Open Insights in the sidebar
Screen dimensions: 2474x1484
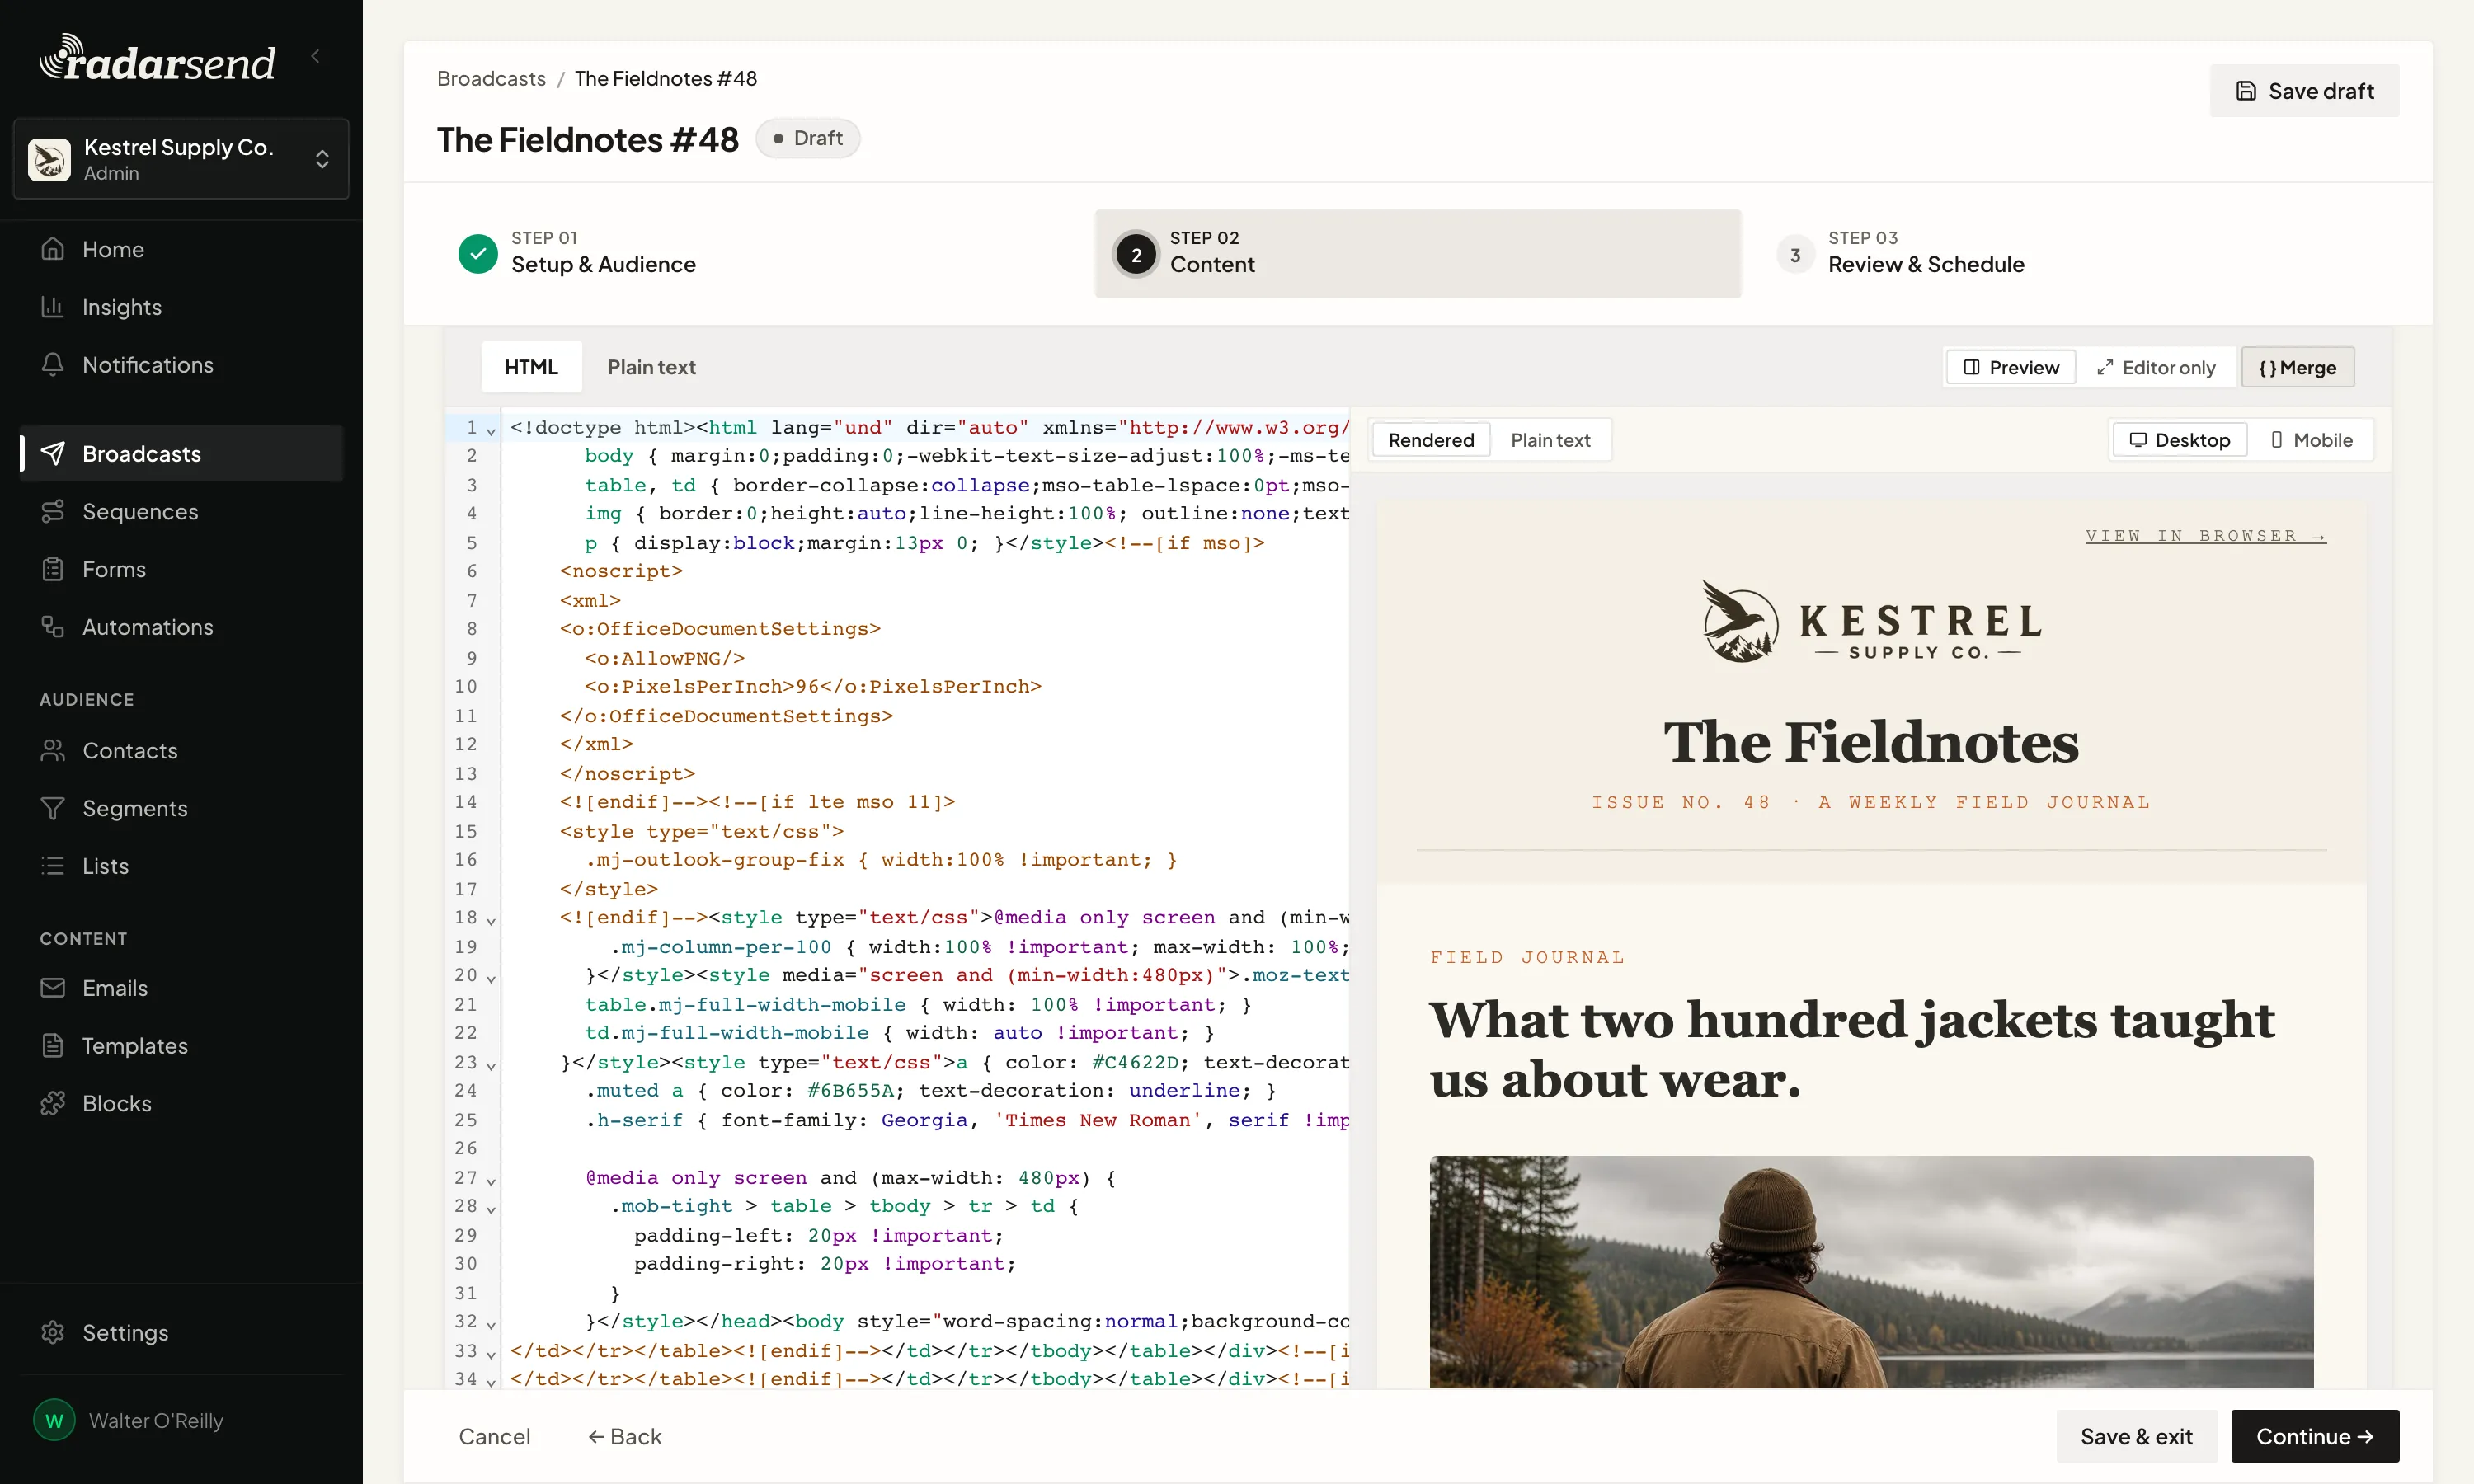coord(181,307)
